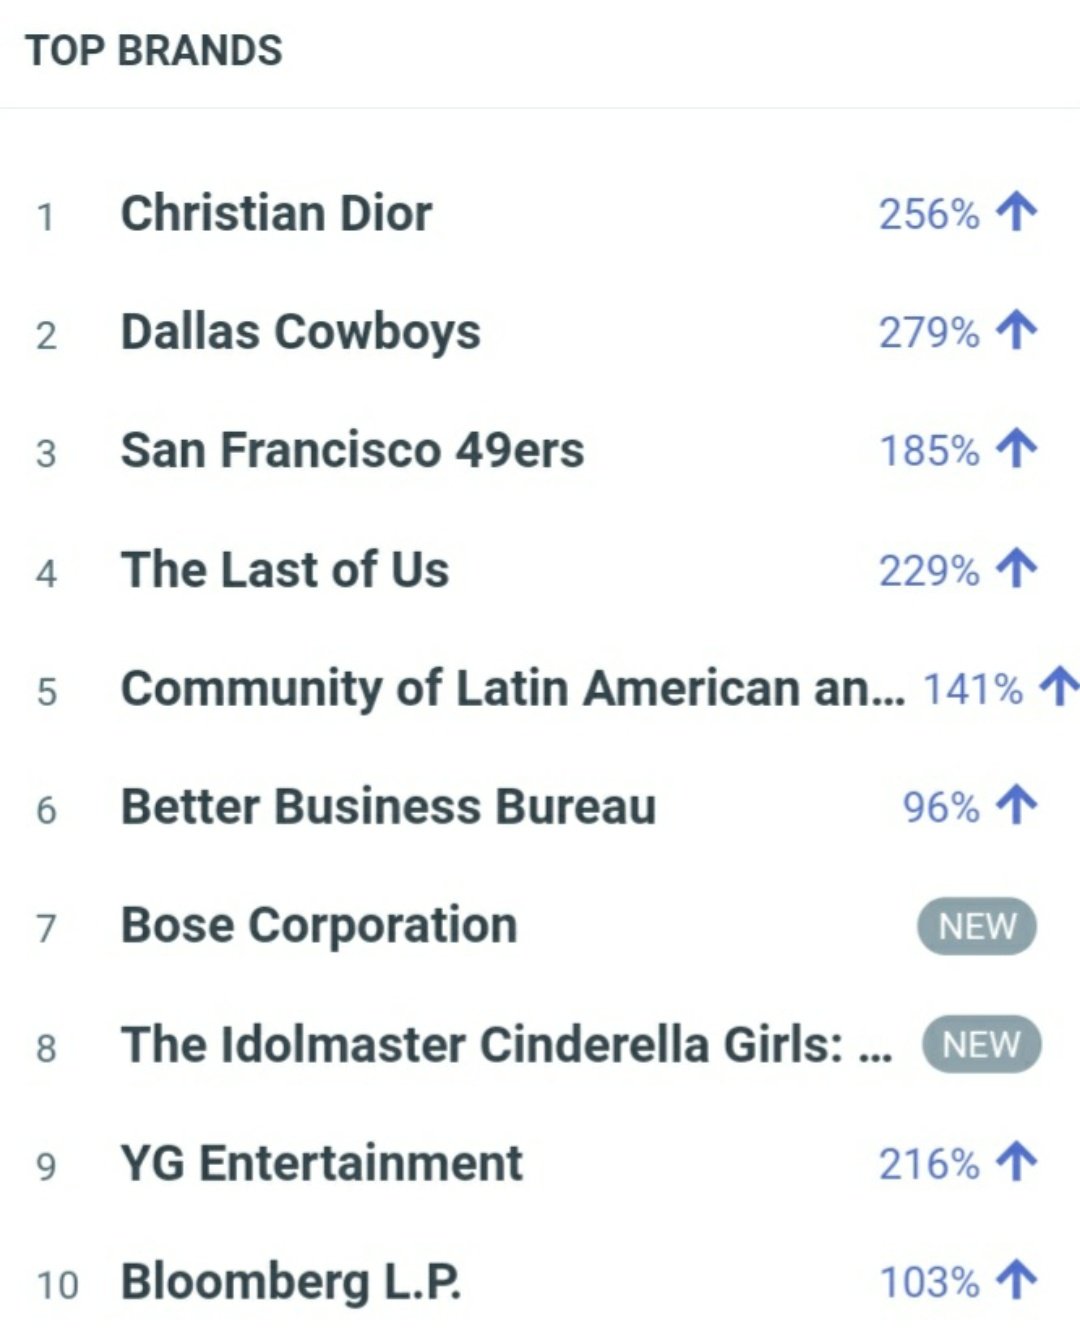Click the up arrow beside The Last of Us
The width and height of the screenshot is (1080, 1337).
(1017, 569)
